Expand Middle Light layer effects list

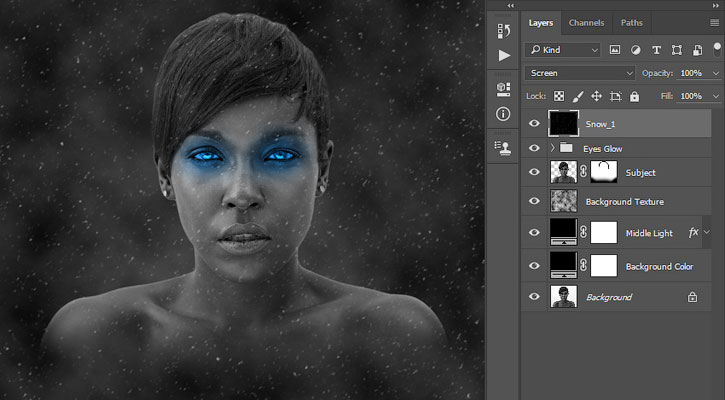(707, 233)
